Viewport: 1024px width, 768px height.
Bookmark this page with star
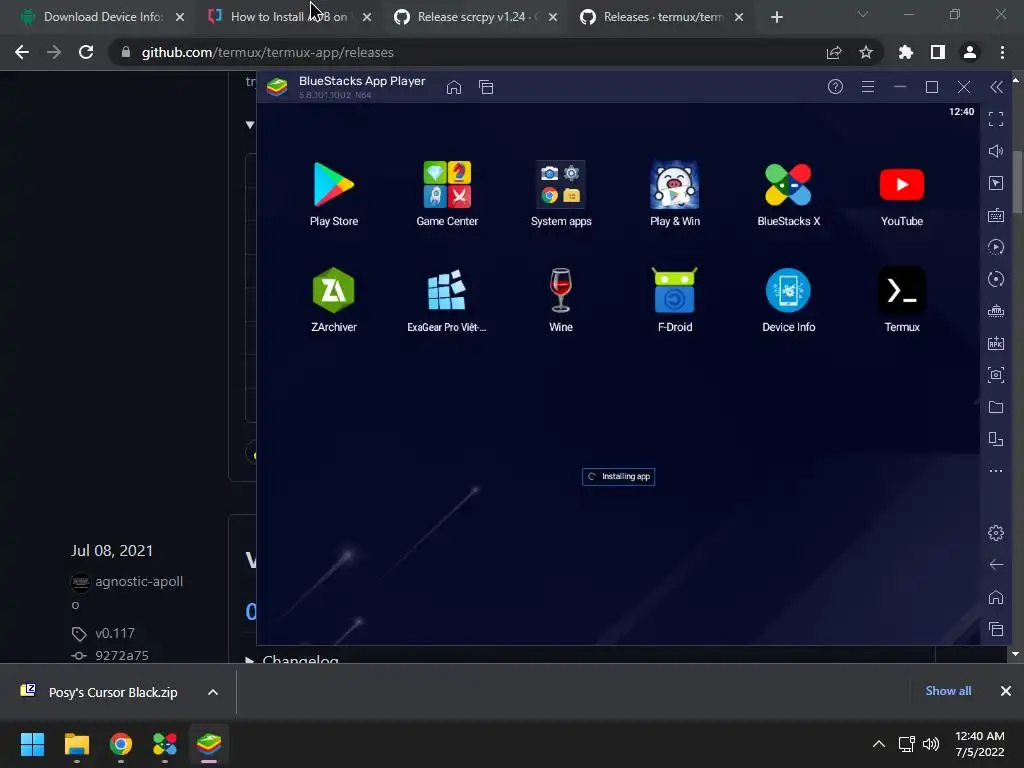[x=866, y=52]
